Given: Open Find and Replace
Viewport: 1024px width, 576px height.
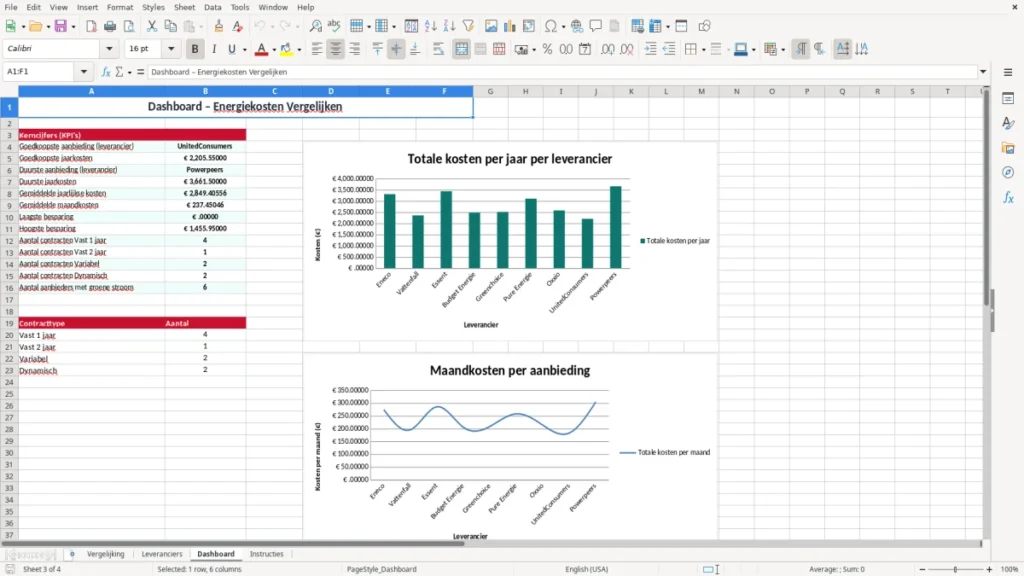Looking at the screenshot, I should pyautogui.click(x=315, y=26).
